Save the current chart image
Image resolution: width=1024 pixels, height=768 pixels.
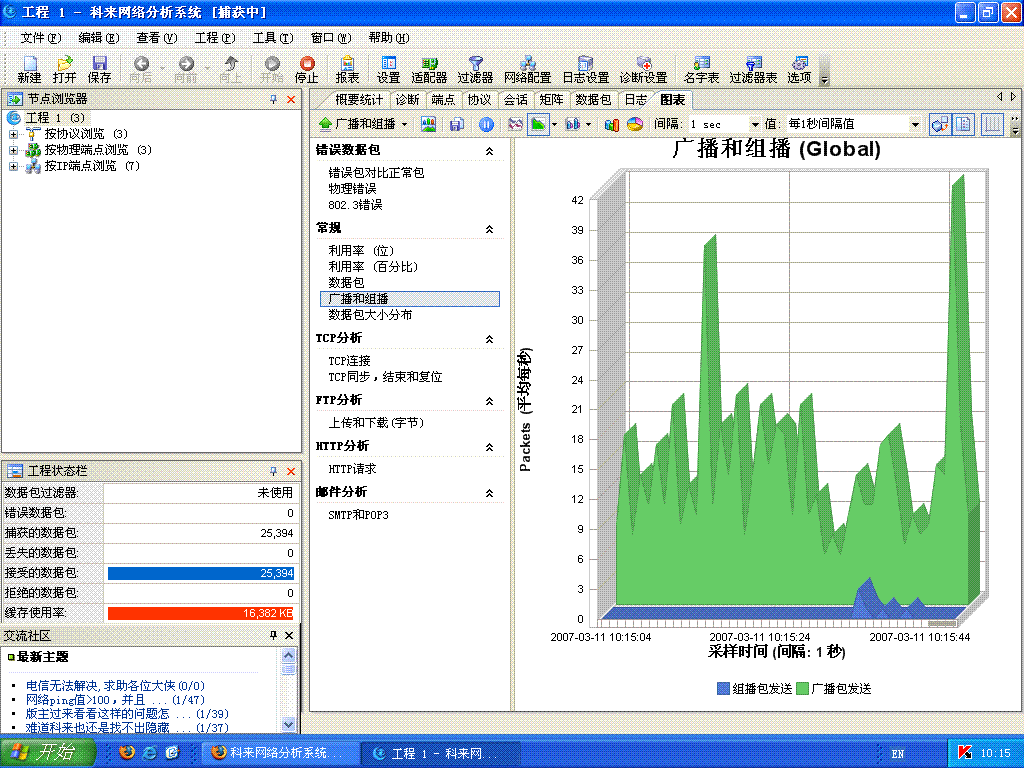point(455,123)
